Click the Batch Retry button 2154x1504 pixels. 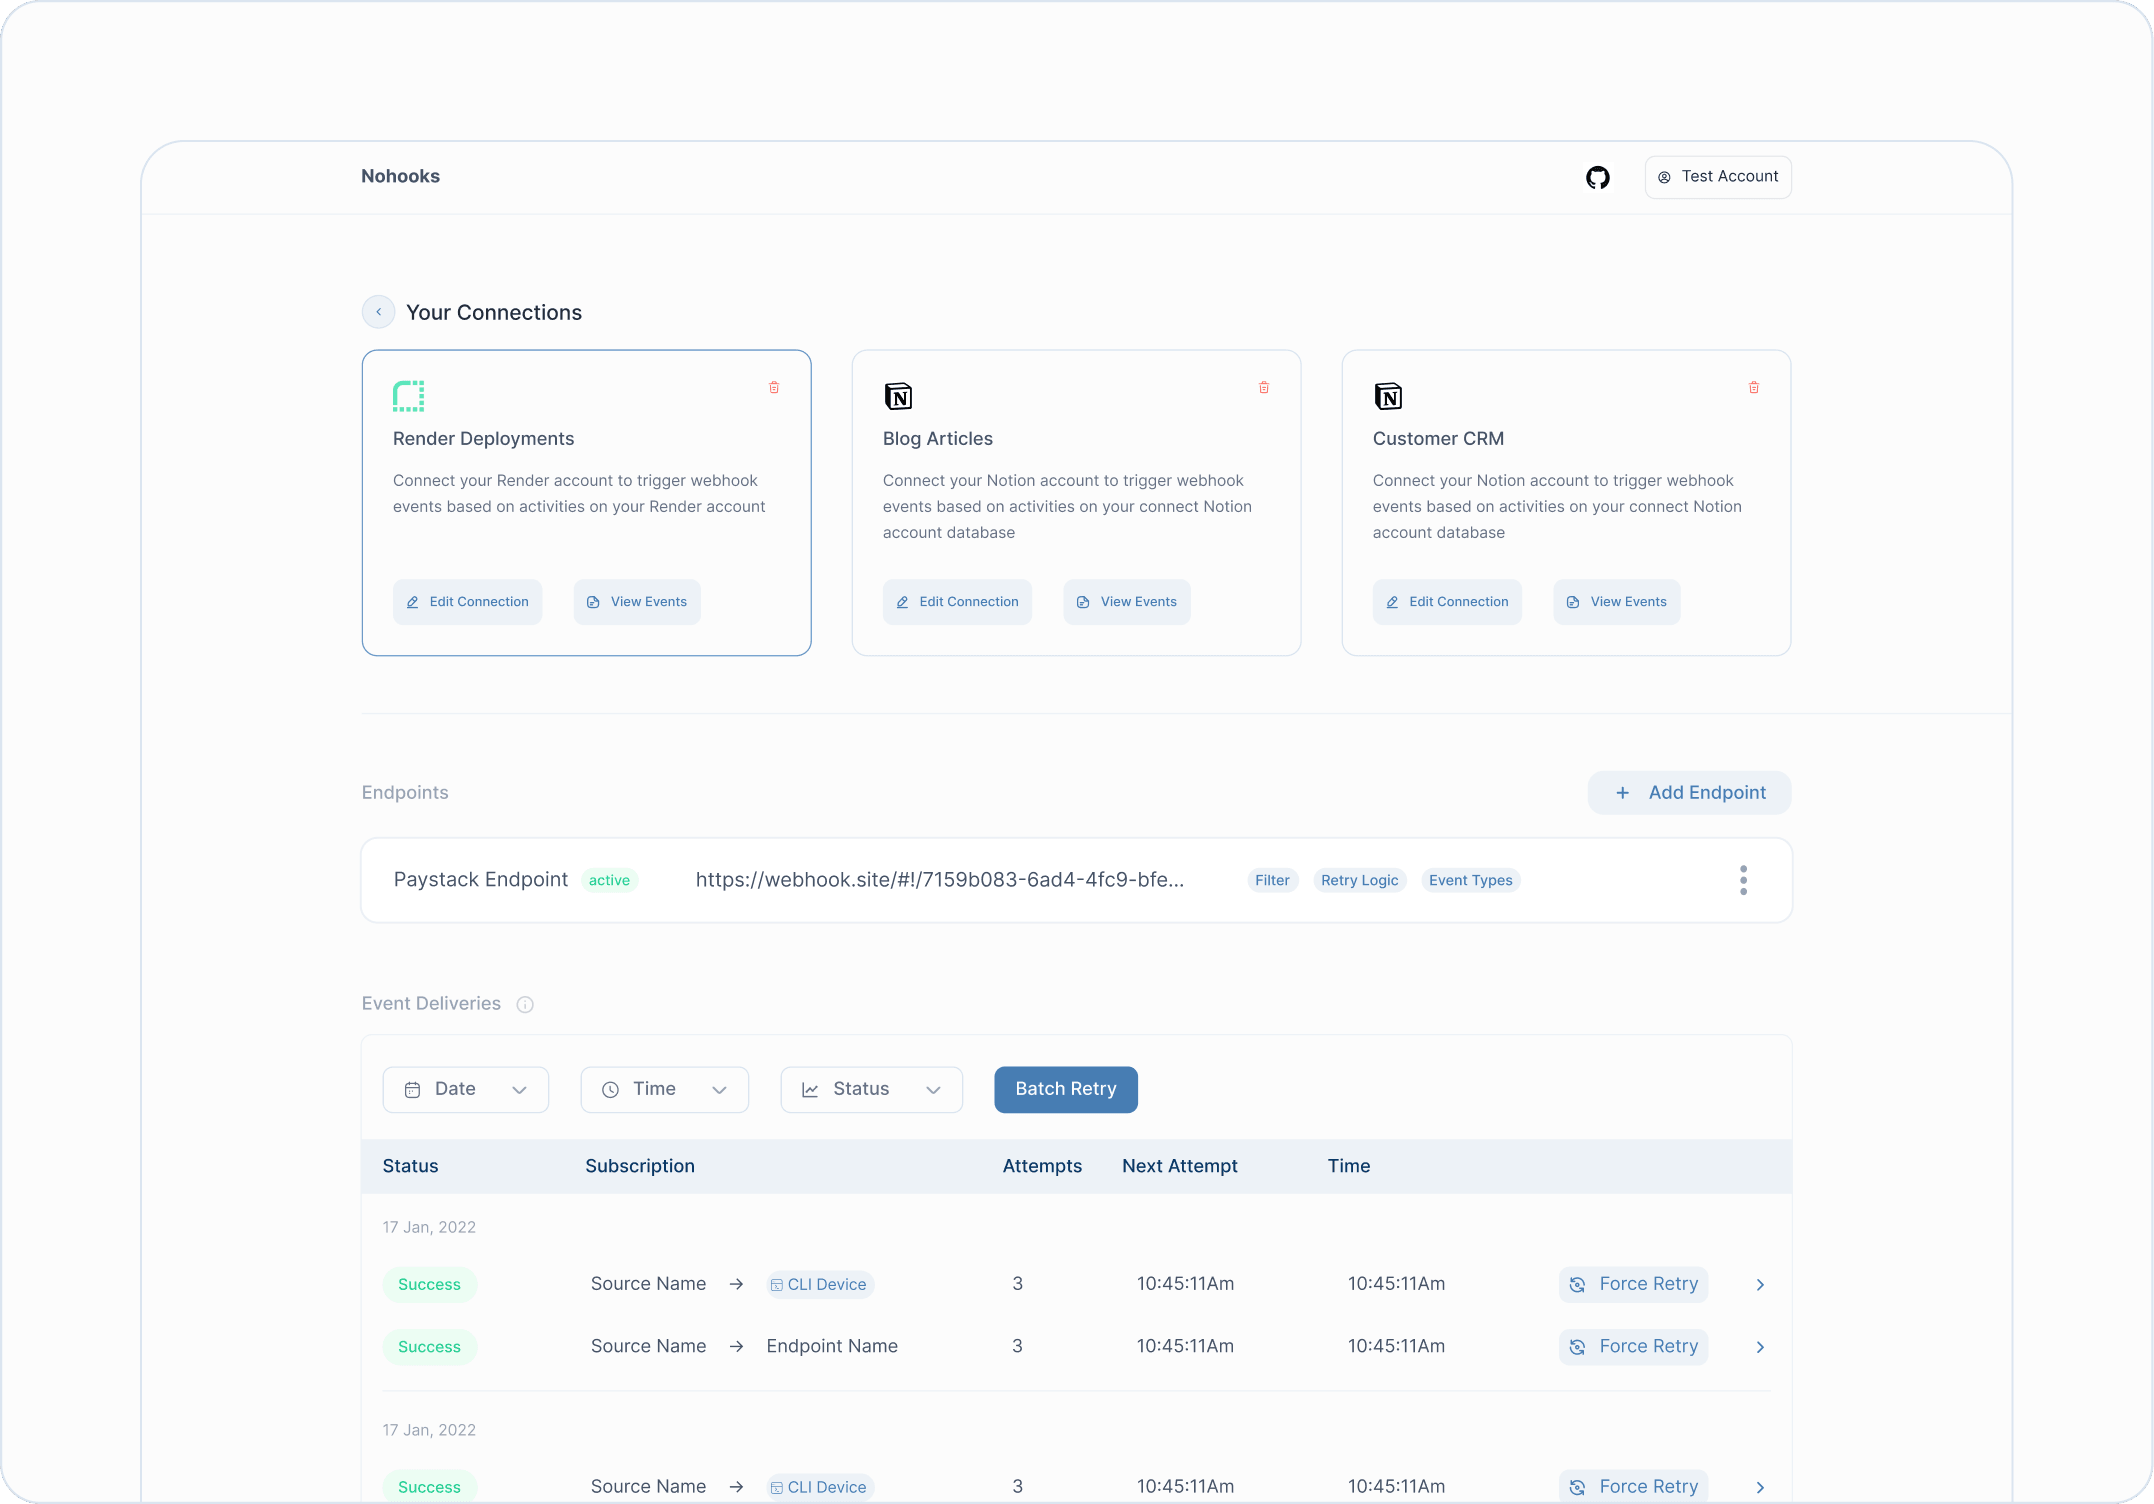1066,1088
